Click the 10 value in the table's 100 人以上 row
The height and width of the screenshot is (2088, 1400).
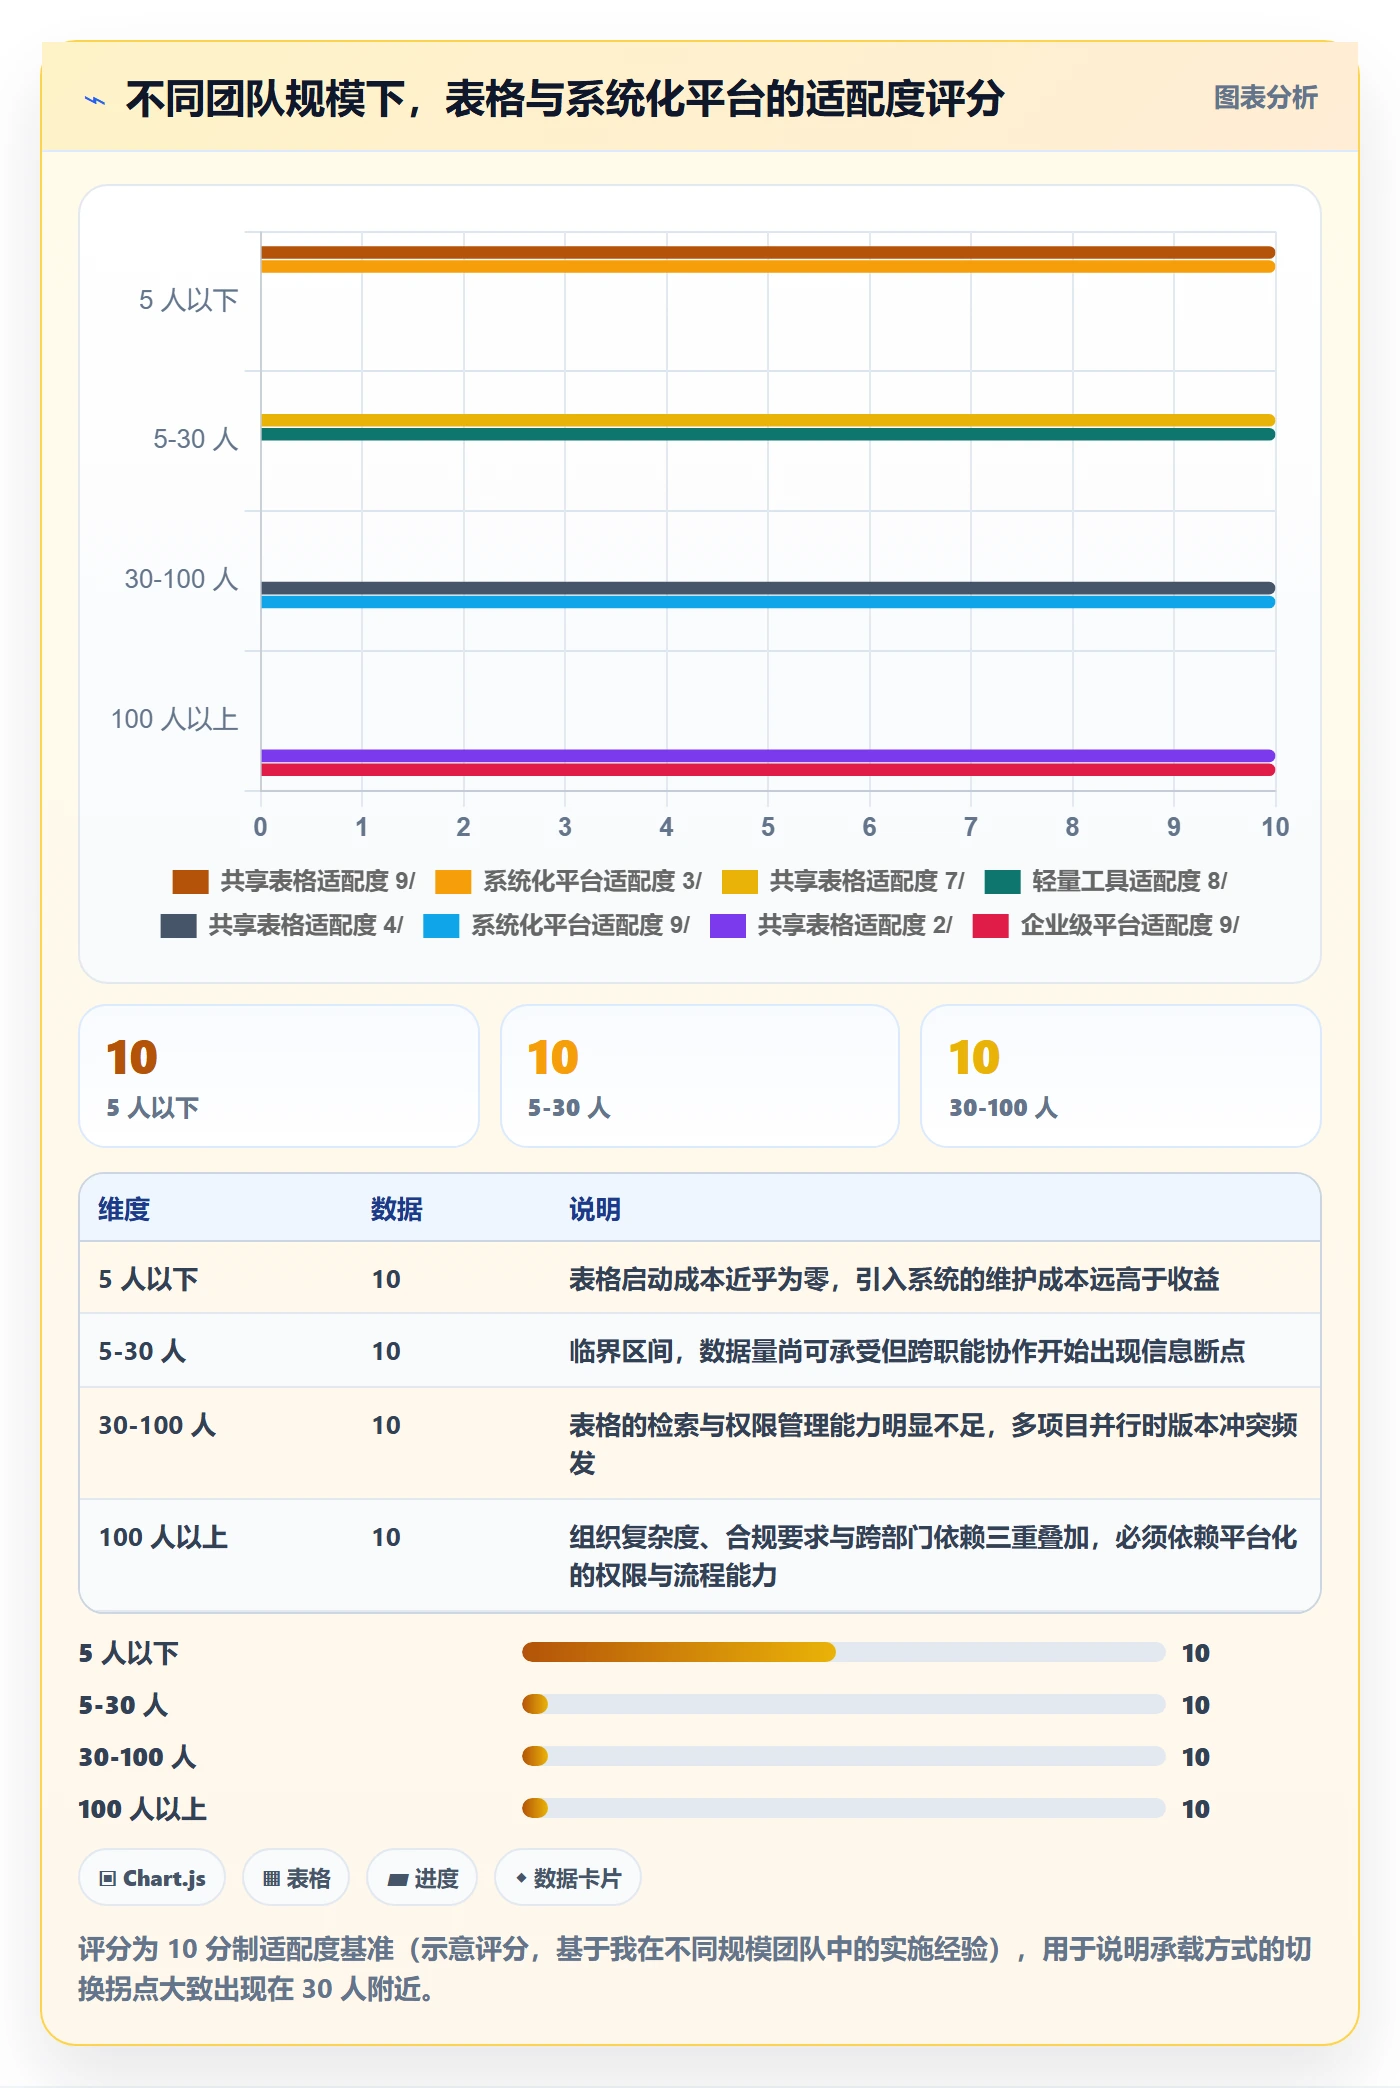click(x=386, y=1537)
